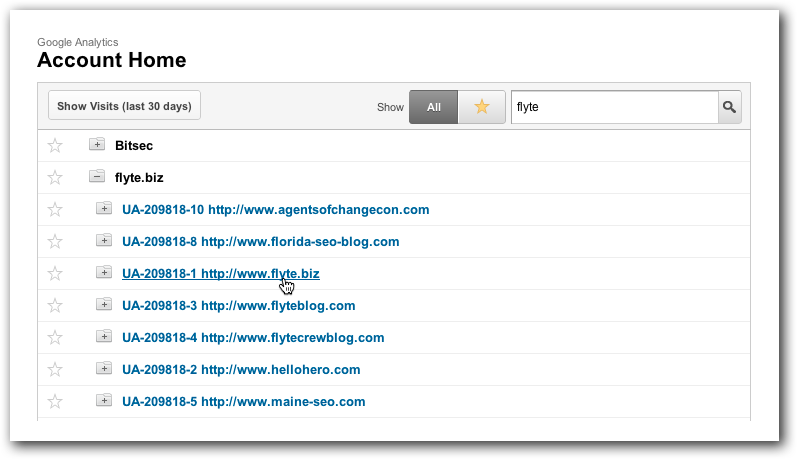Mark the florida-seo-blog.com property star
The image size is (797, 459).
point(55,242)
